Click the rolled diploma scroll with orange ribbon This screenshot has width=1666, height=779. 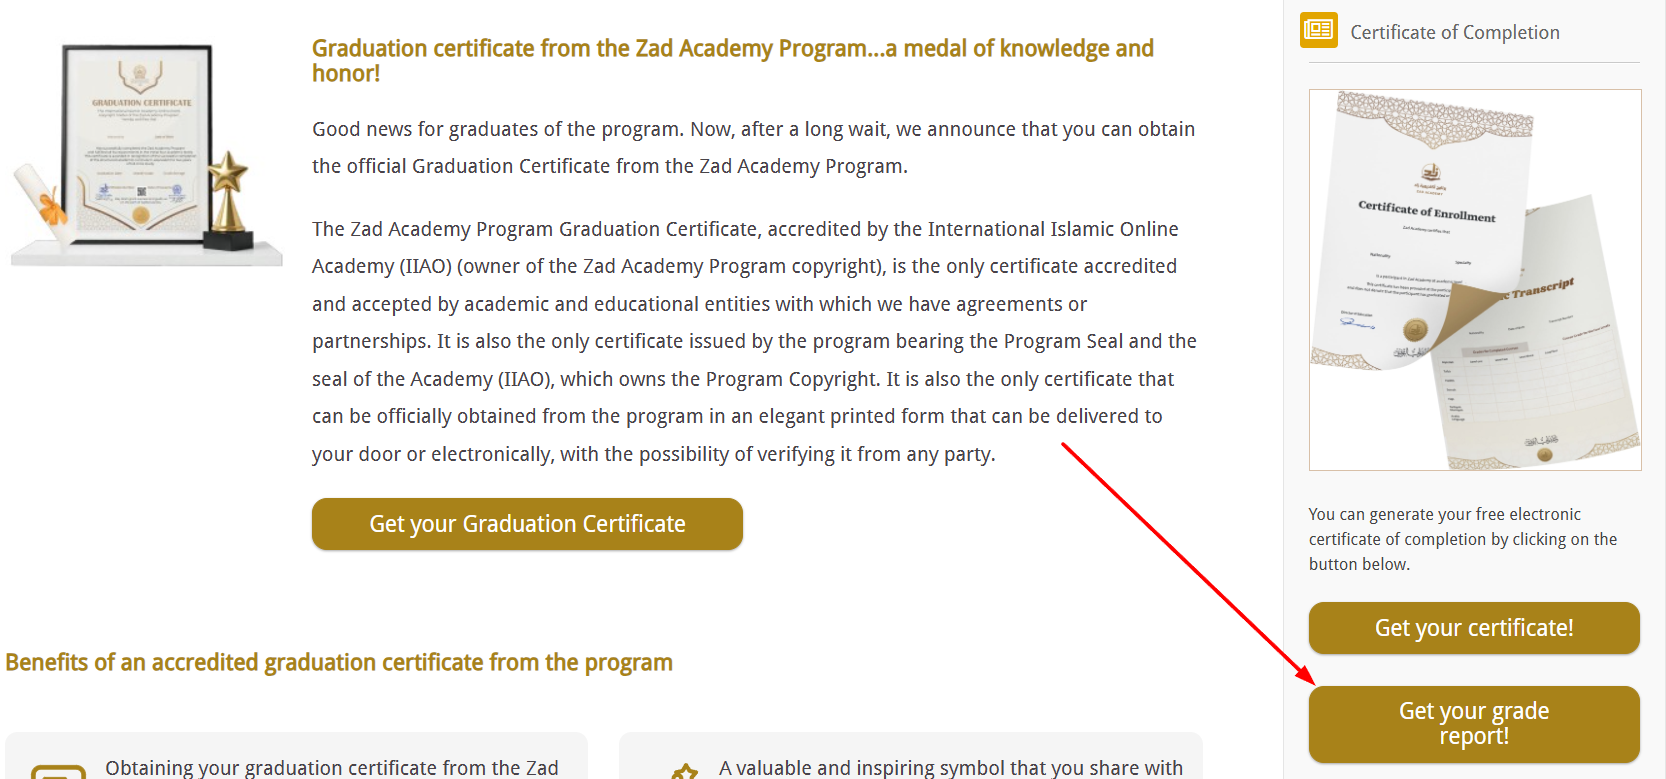[x=42, y=205]
